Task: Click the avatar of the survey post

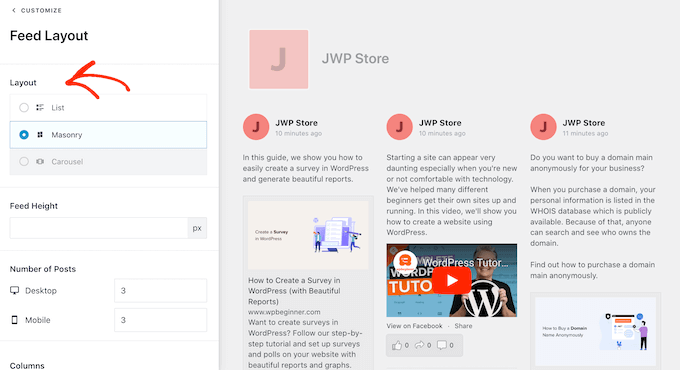Action: [x=256, y=127]
